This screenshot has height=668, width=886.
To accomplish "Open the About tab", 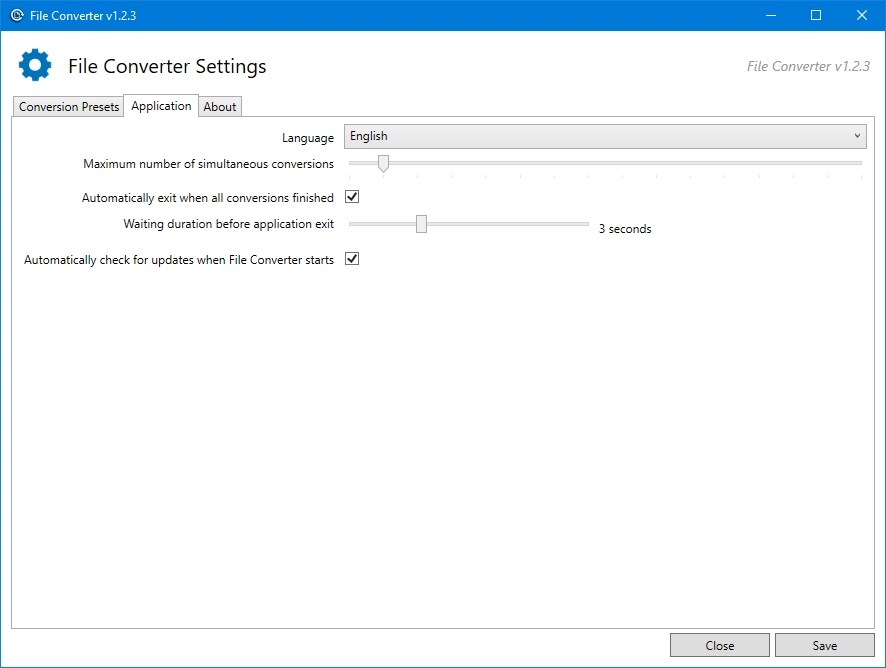I will [x=219, y=106].
